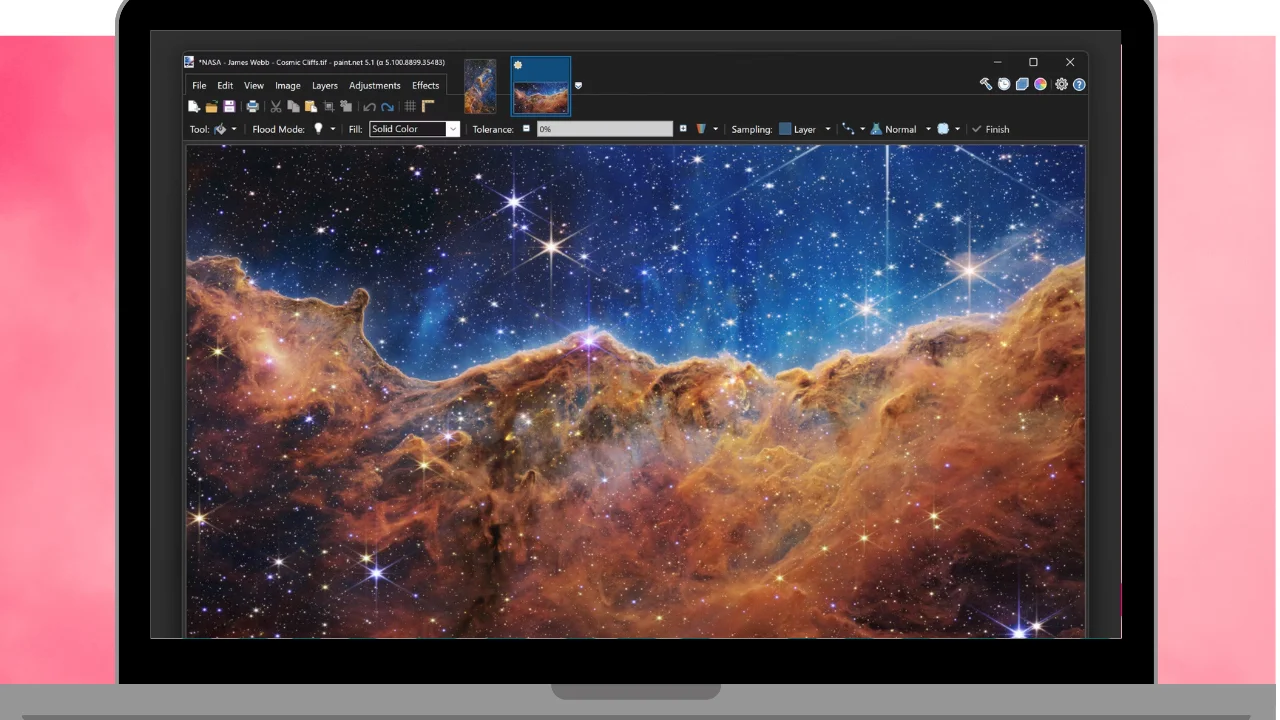Click the tolerance alpha mode icon
The height and width of the screenshot is (720, 1280).
(x=701, y=129)
